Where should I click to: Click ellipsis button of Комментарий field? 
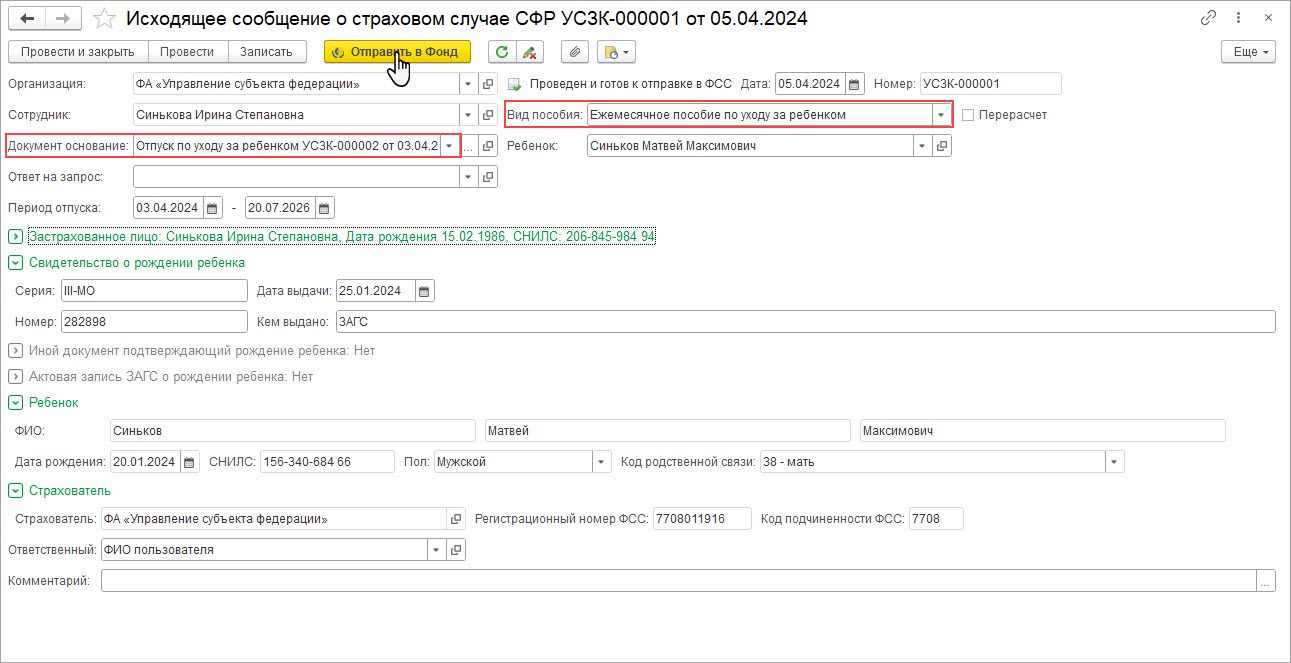[x=1266, y=581]
